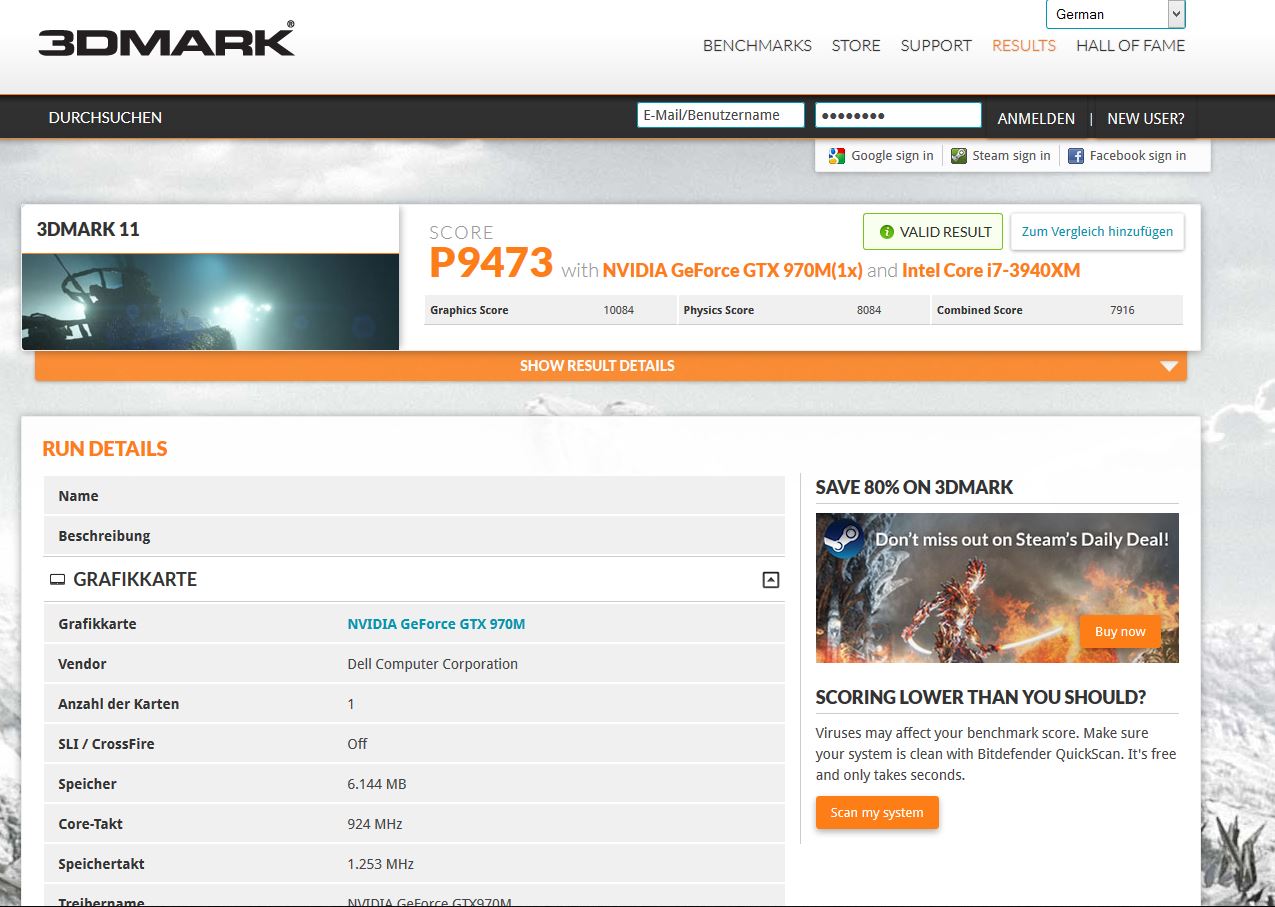Click the 3DMark logo

166,39
